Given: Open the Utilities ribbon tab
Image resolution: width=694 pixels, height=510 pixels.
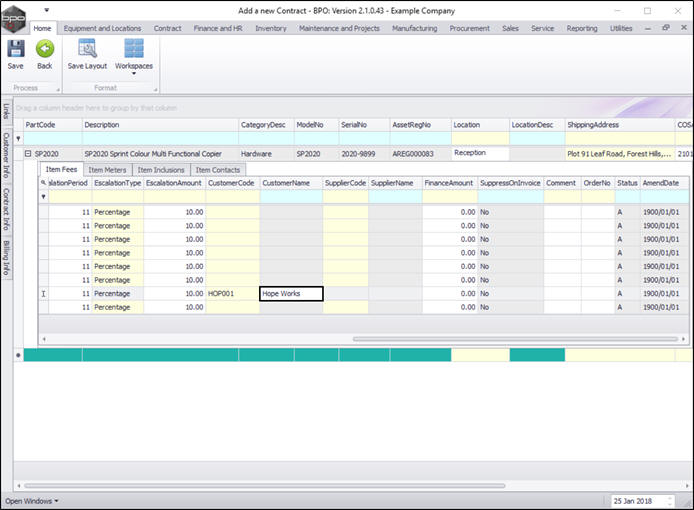Looking at the screenshot, I should (621, 28).
